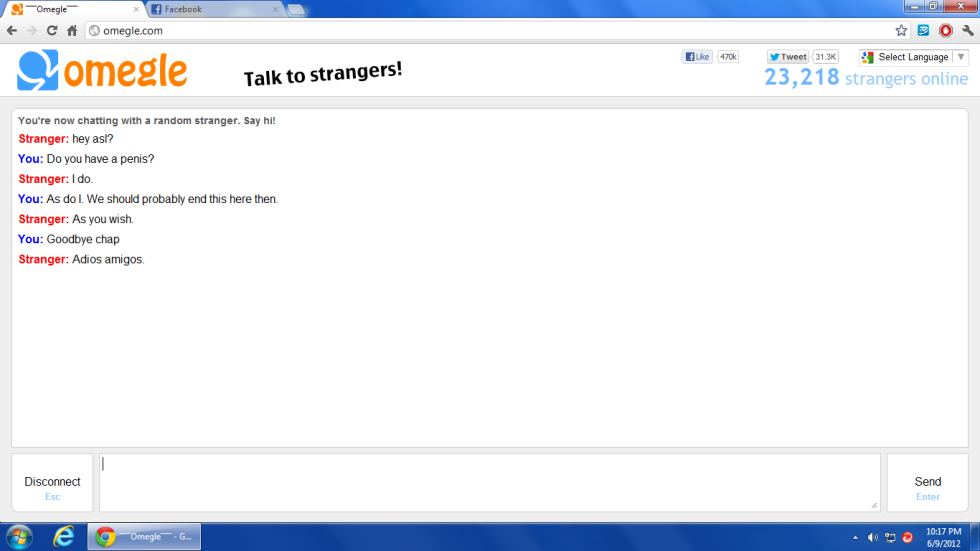Screen dimensions: 980x551
Task: Click the Facebook Like button
Action: [x=697, y=57]
